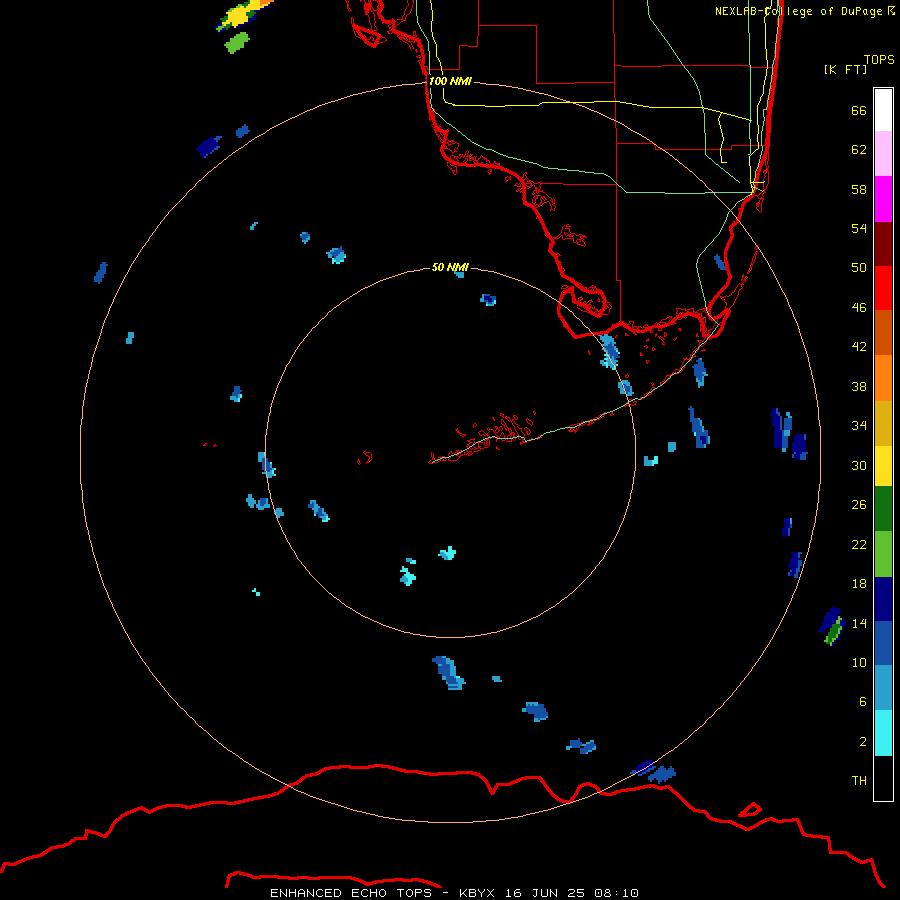The width and height of the screenshot is (900, 900).
Task: Click the legend value '38'
Action: point(859,386)
